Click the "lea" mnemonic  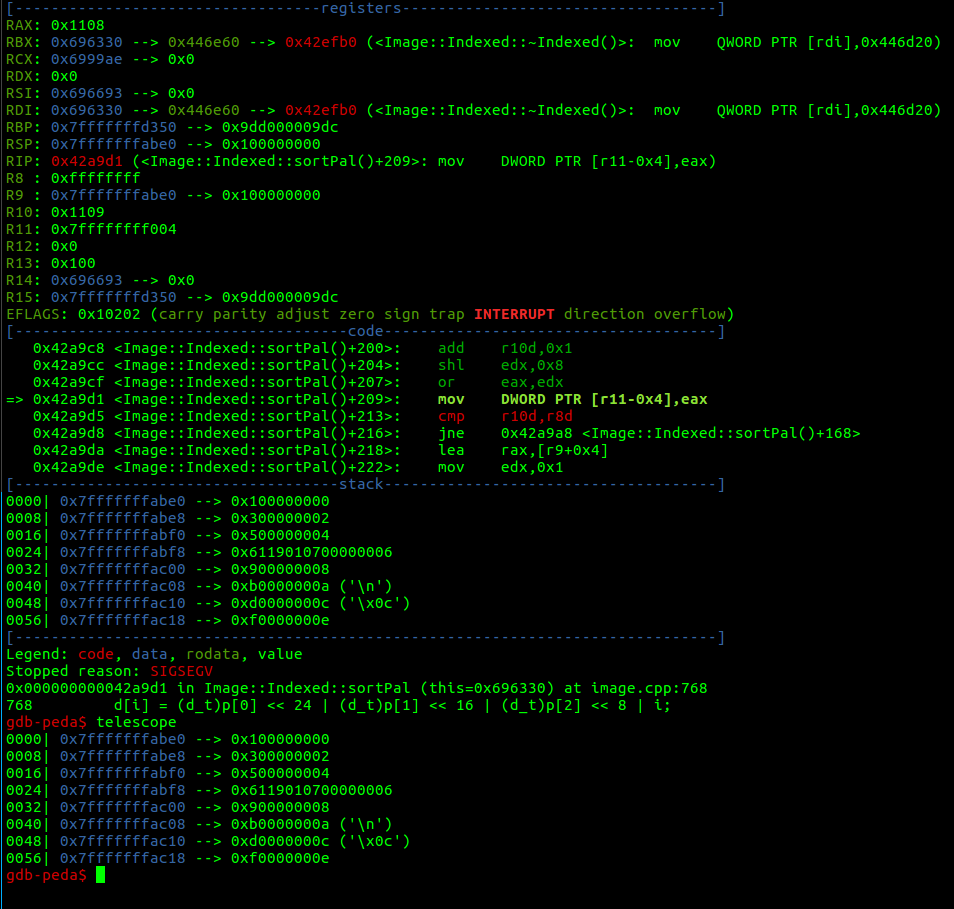(x=451, y=451)
